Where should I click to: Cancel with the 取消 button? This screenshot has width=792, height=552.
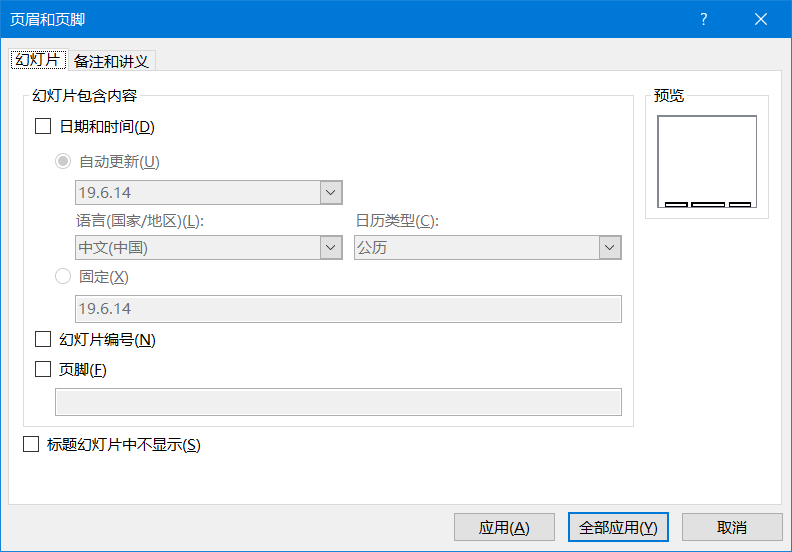tap(731, 528)
